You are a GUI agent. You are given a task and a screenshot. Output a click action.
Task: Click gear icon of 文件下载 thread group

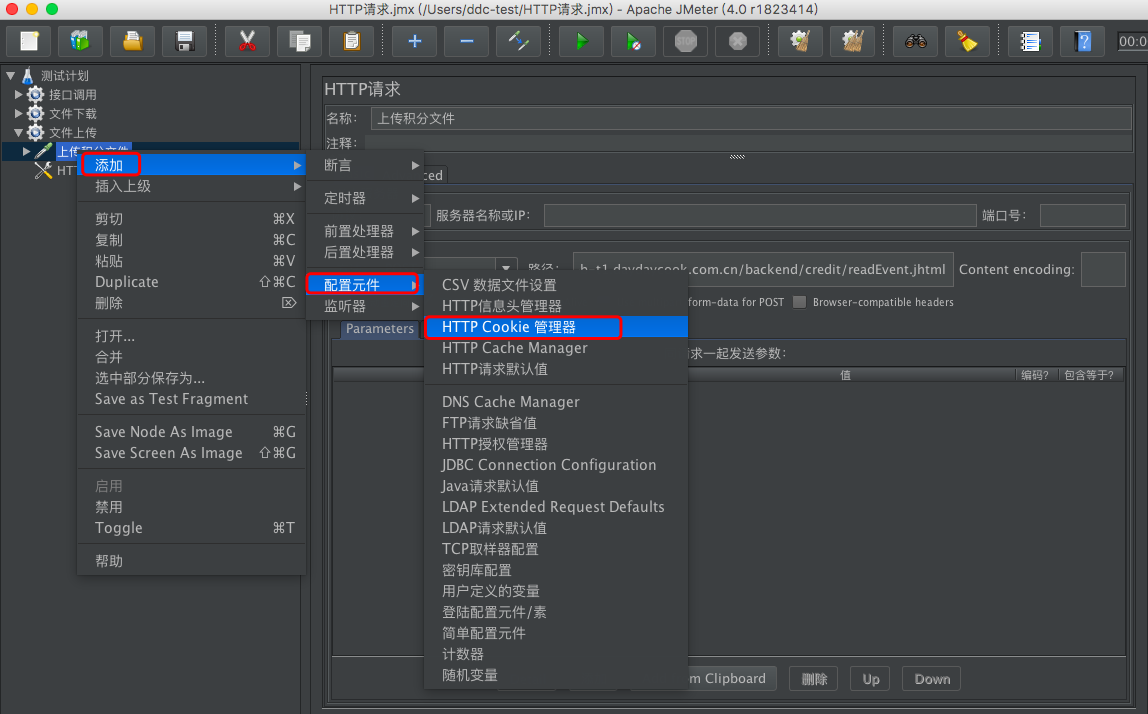click(x=35, y=114)
